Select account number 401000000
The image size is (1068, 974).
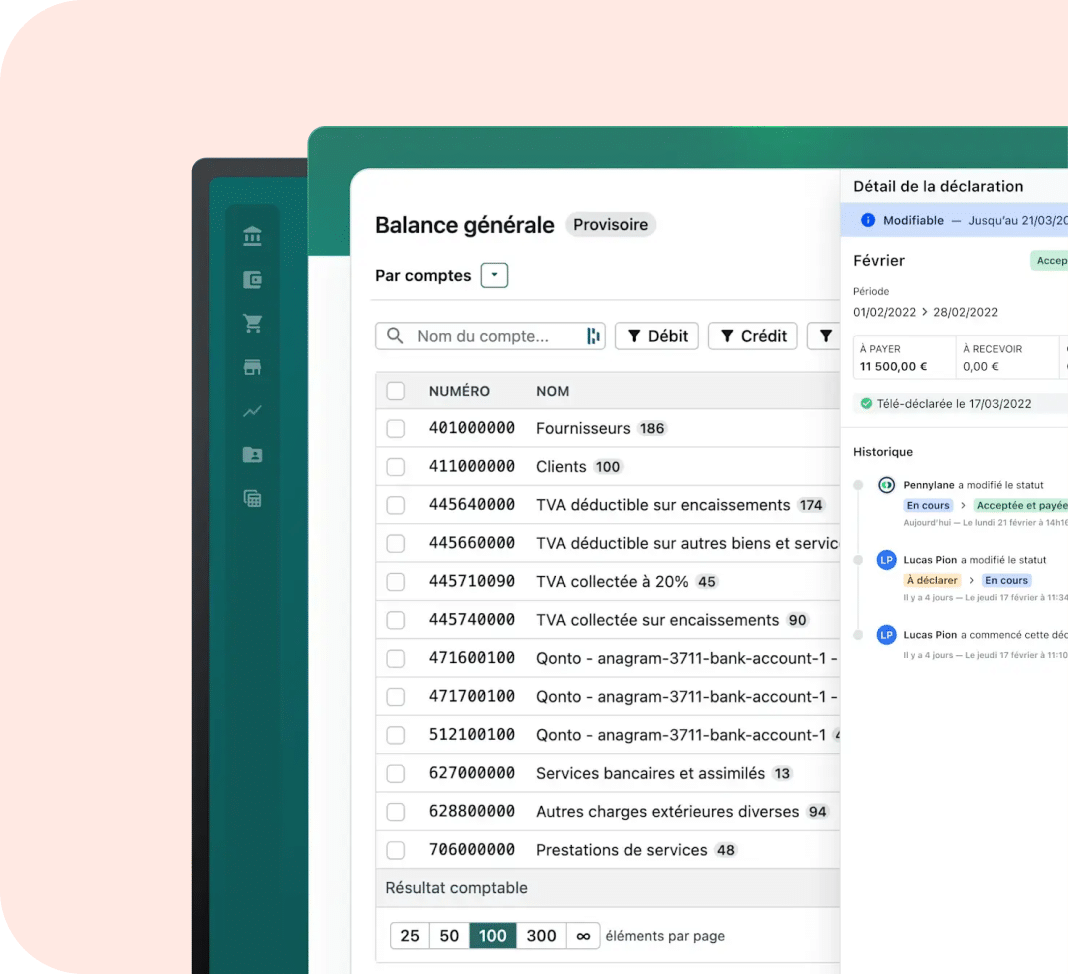471,428
